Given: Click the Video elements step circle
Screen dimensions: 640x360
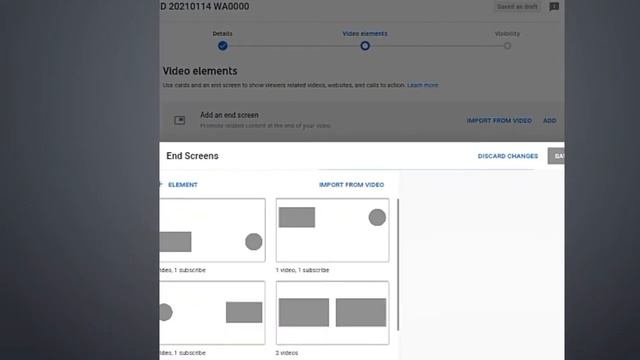Looking at the screenshot, I should point(365,46).
